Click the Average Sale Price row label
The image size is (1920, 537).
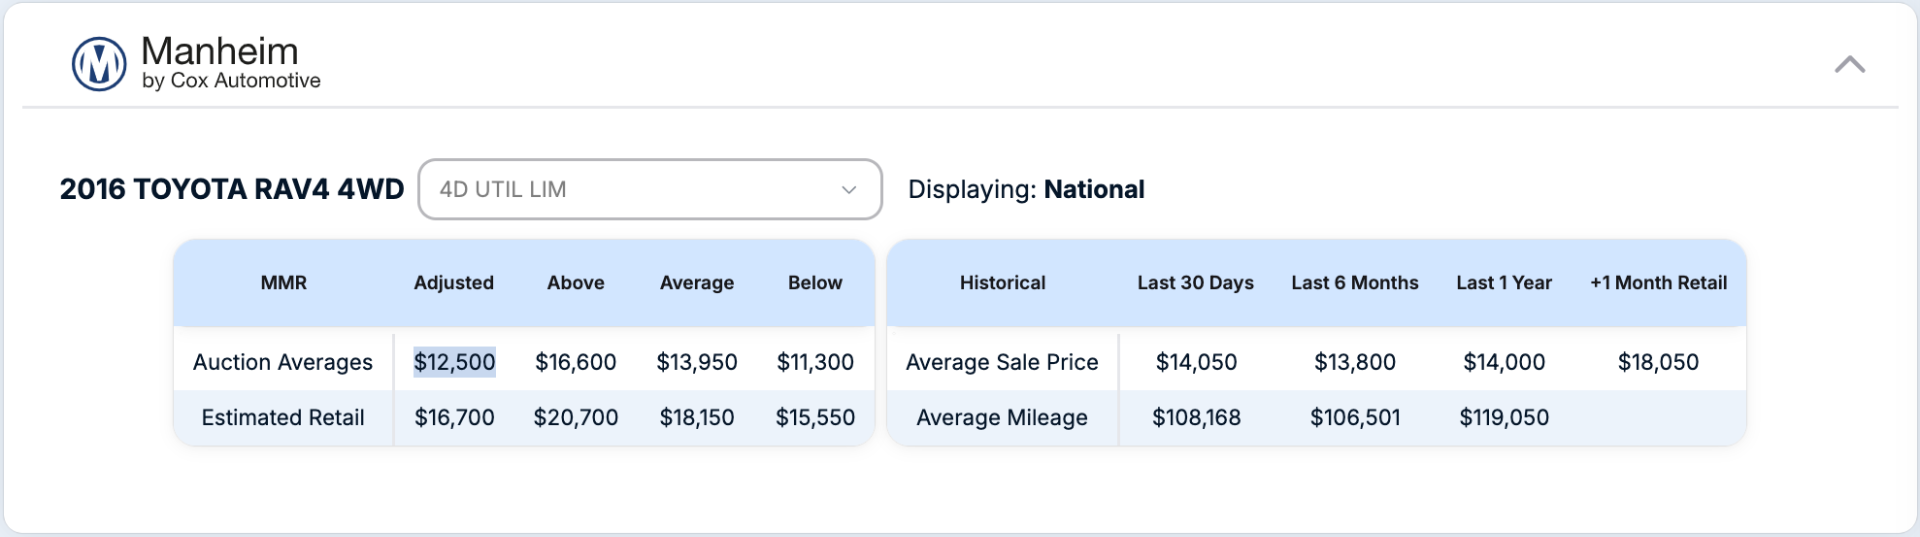1002,362
